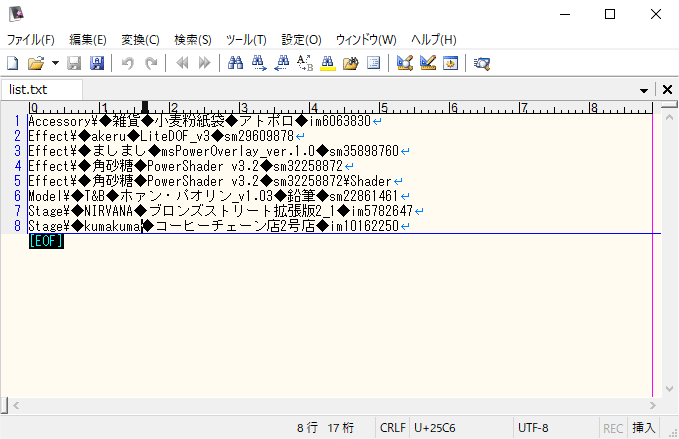Screen dimensions: 679x439
Task: Click msPowerOverlay_ver.1.0 on line 3
Action: [238, 151]
